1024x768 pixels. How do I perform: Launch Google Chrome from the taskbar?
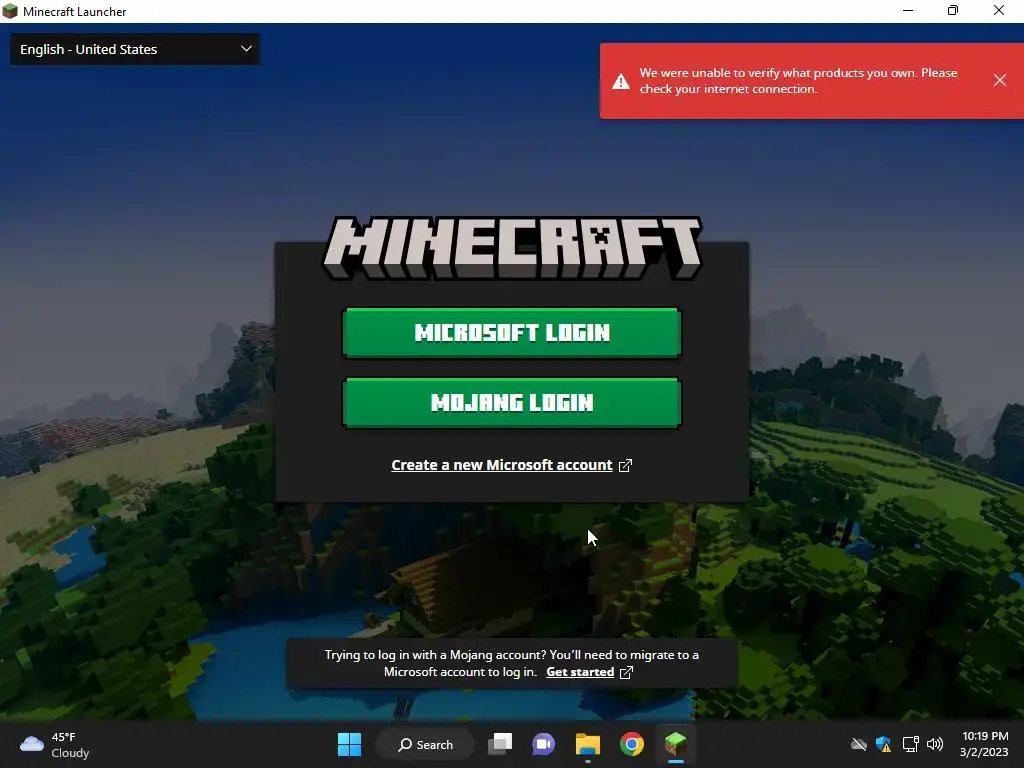tap(632, 744)
